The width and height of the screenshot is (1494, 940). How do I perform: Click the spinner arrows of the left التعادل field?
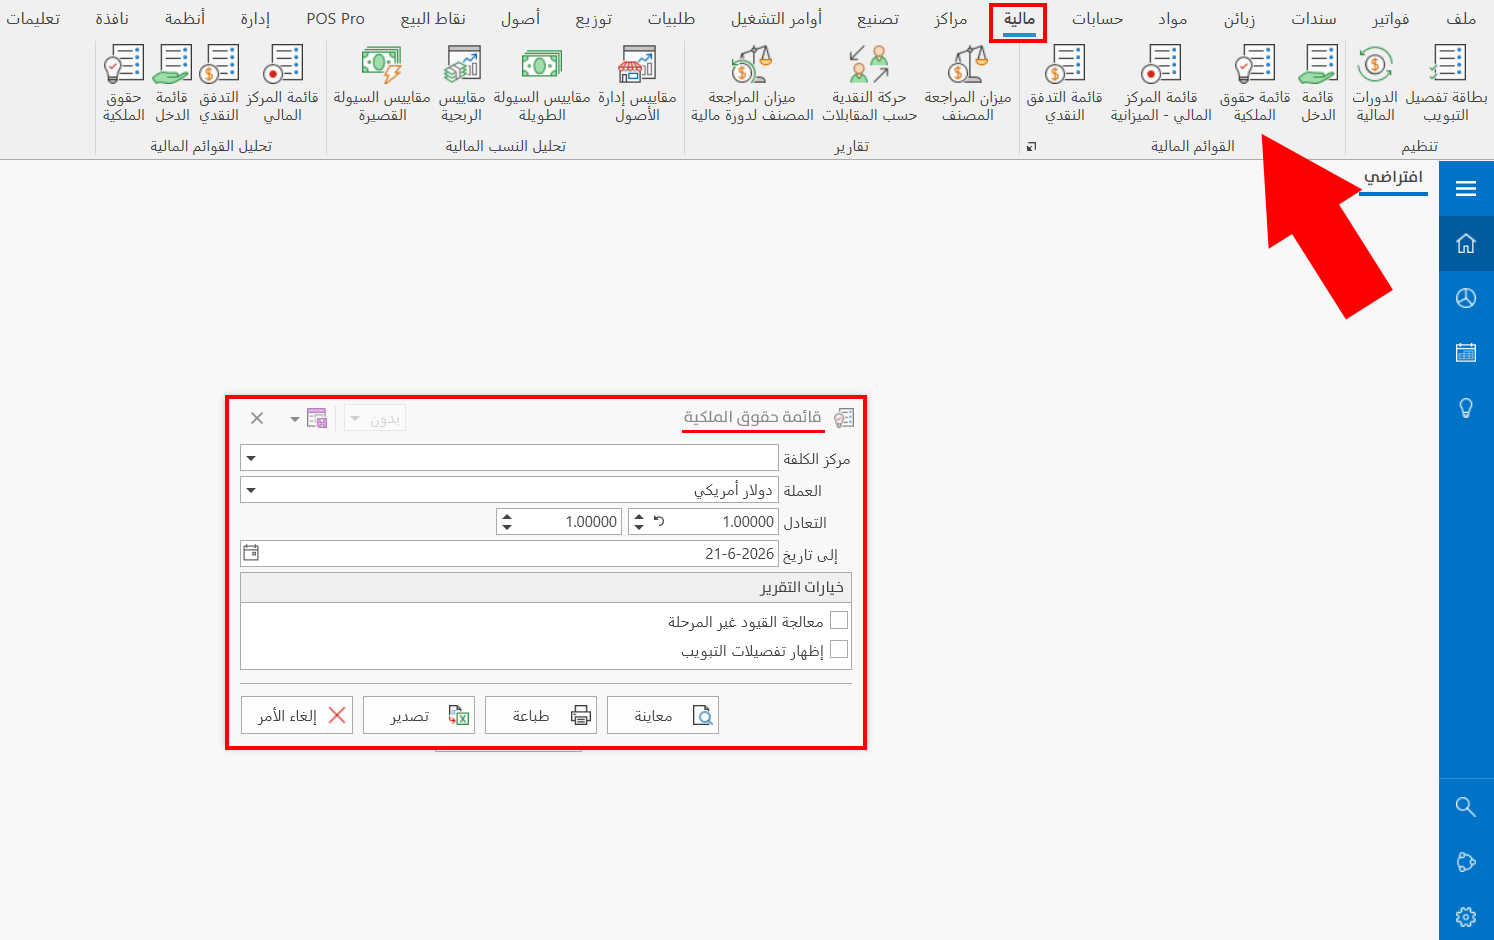click(x=507, y=522)
